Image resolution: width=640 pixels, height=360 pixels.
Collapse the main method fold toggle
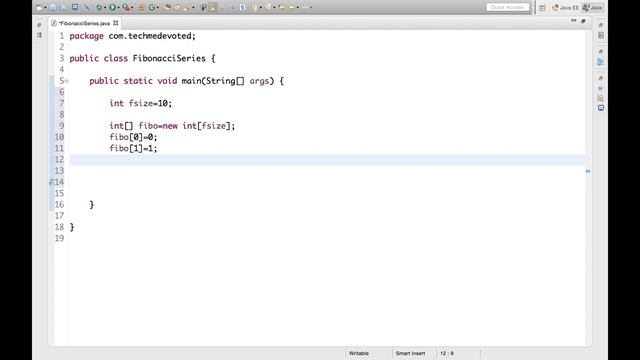pyautogui.click(x=67, y=81)
